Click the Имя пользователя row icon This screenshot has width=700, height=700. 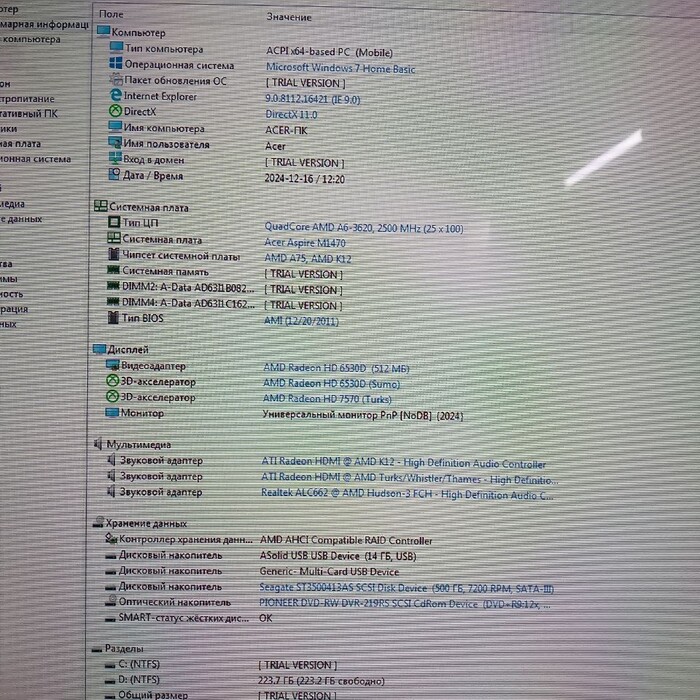click(115, 142)
